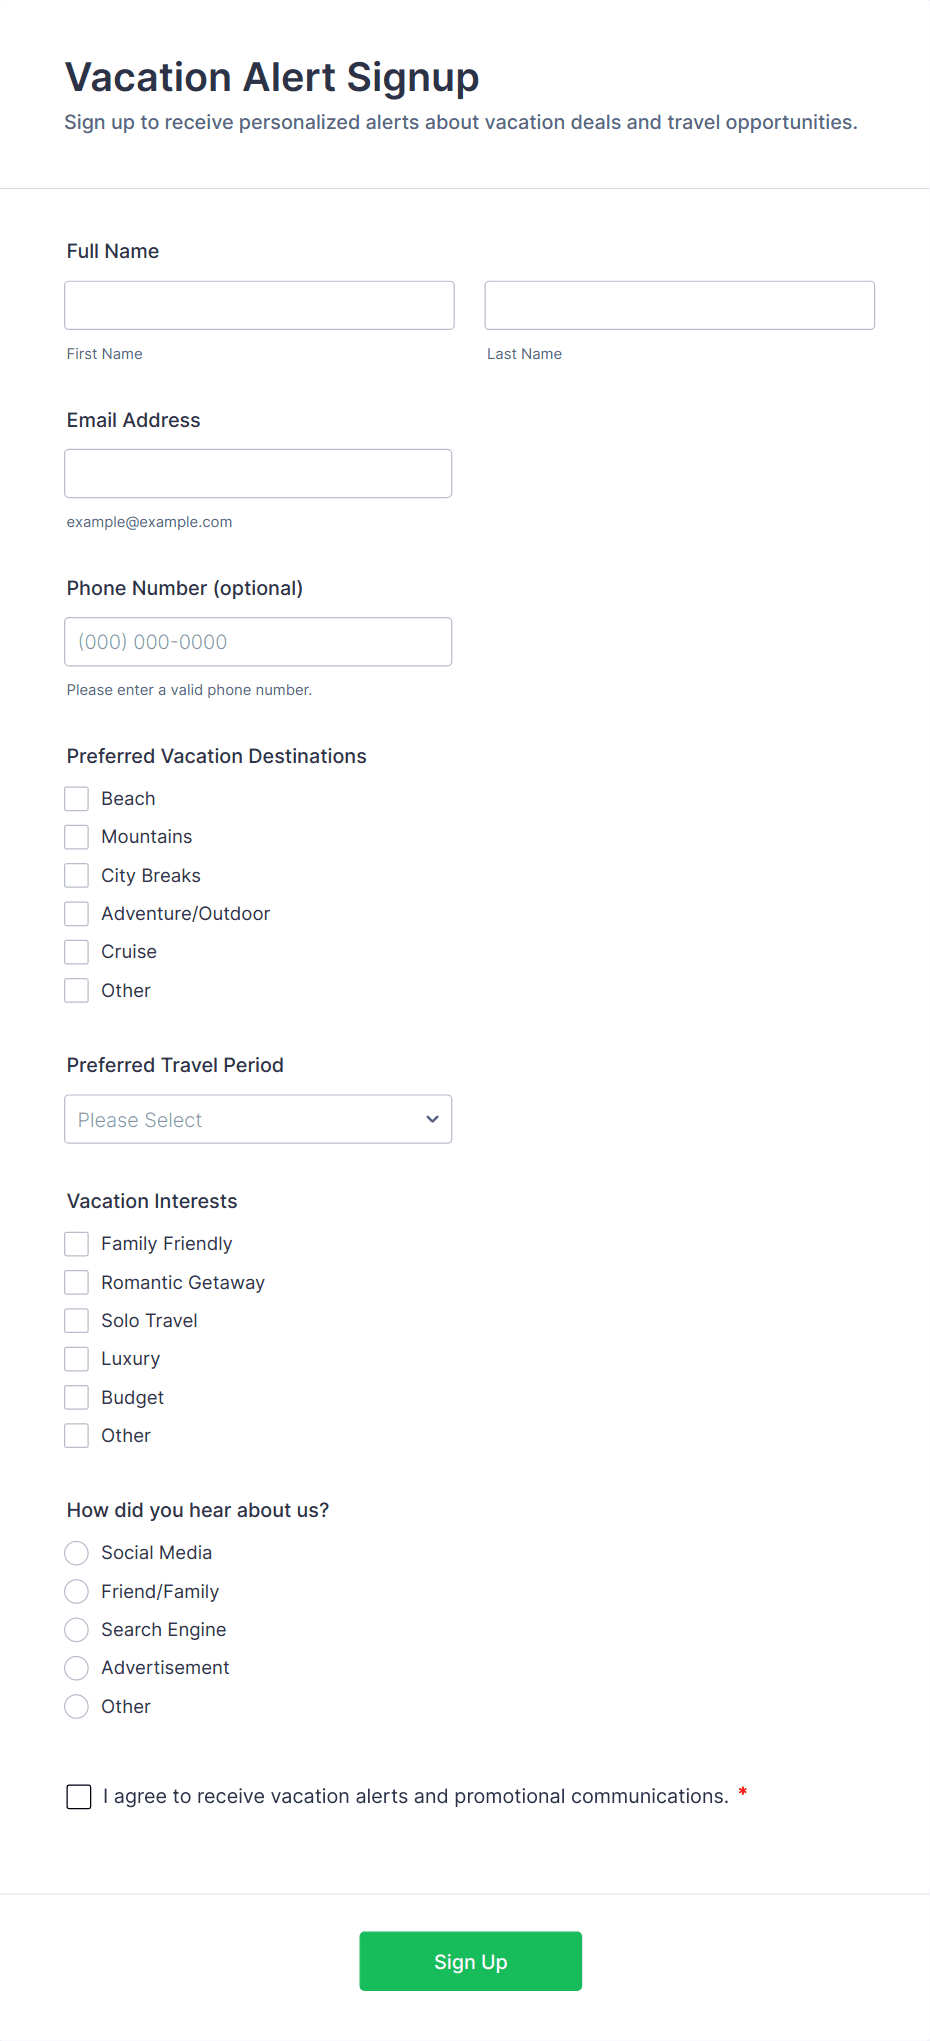Toggle the Cruise checkbox
This screenshot has width=930, height=2041.
point(76,951)
